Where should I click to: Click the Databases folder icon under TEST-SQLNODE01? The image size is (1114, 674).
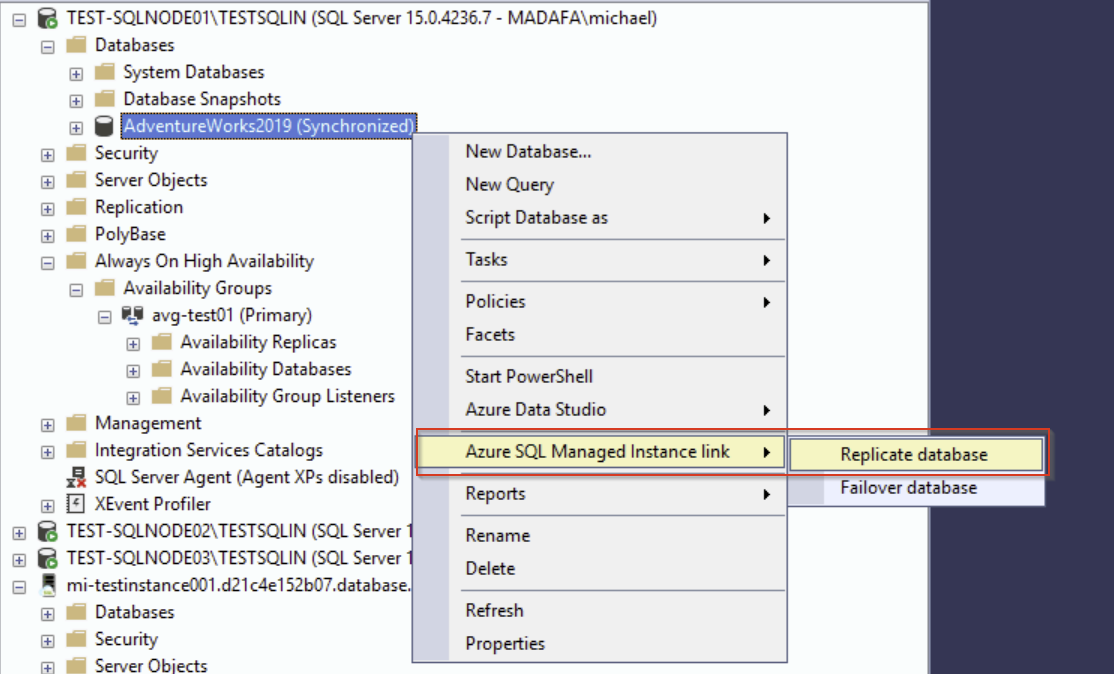76,45
